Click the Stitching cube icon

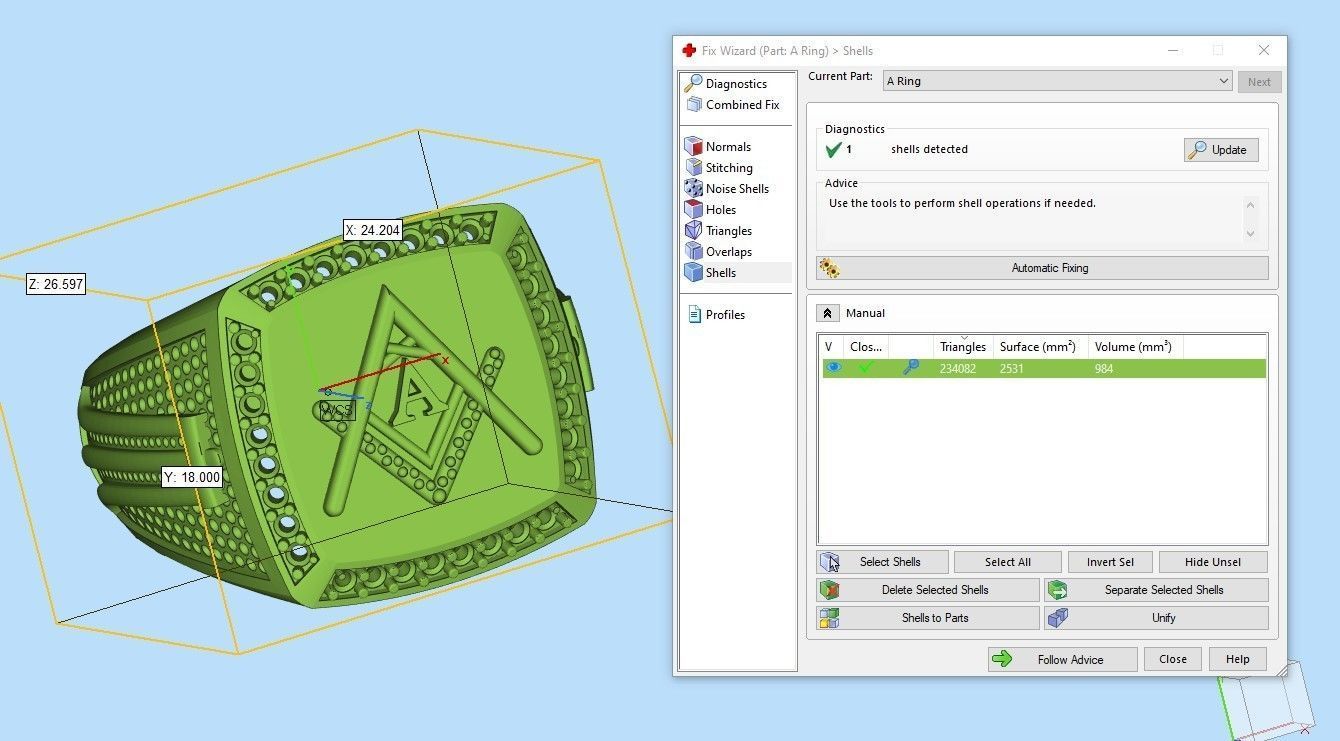pyautogui.click(x=693, y=167)
